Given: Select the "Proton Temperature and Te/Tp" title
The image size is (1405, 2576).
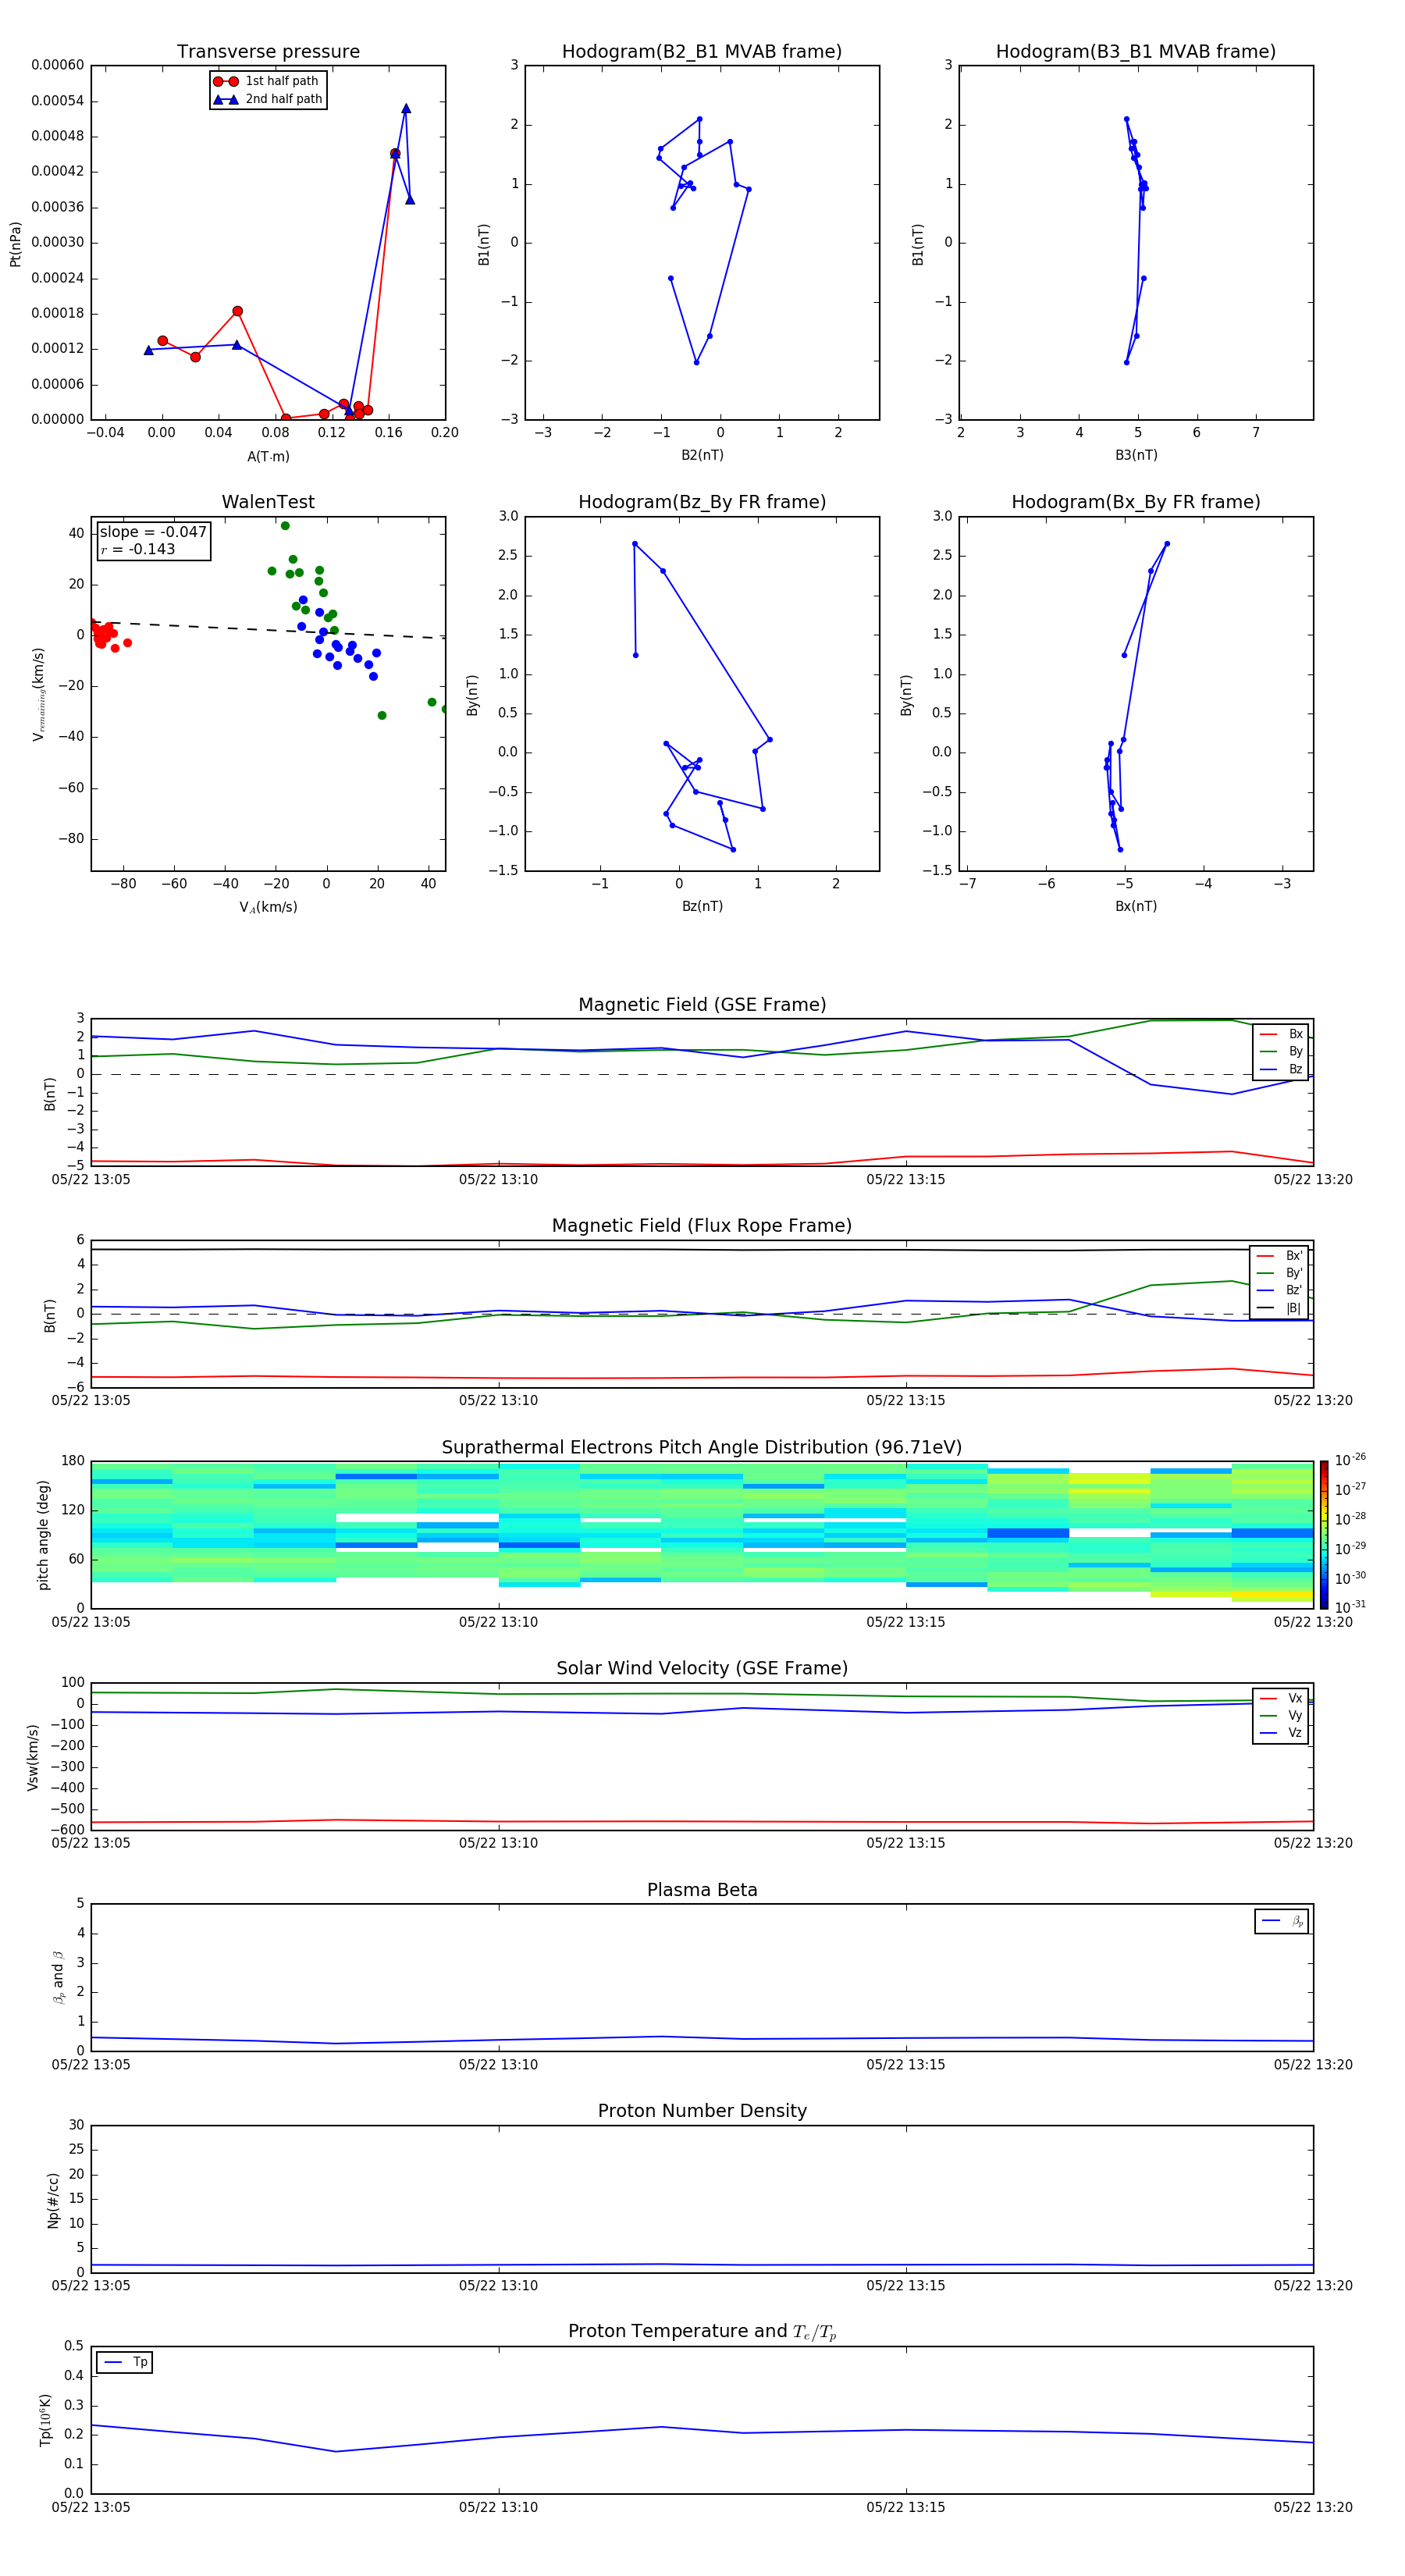Looking at the screenshot, I should coord(702,2331).
